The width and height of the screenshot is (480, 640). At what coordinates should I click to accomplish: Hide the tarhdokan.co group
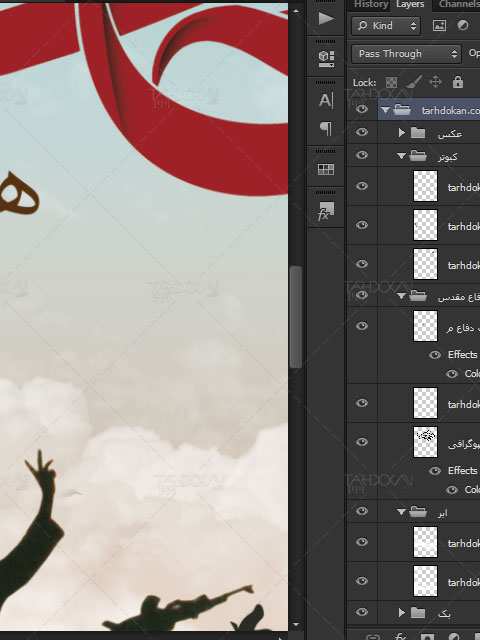(x=362, y=109)
